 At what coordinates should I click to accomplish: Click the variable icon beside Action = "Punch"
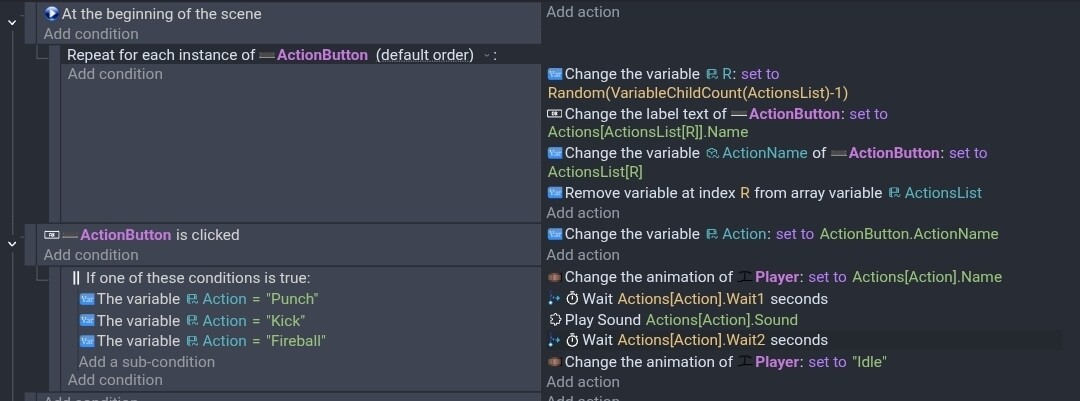87,299
